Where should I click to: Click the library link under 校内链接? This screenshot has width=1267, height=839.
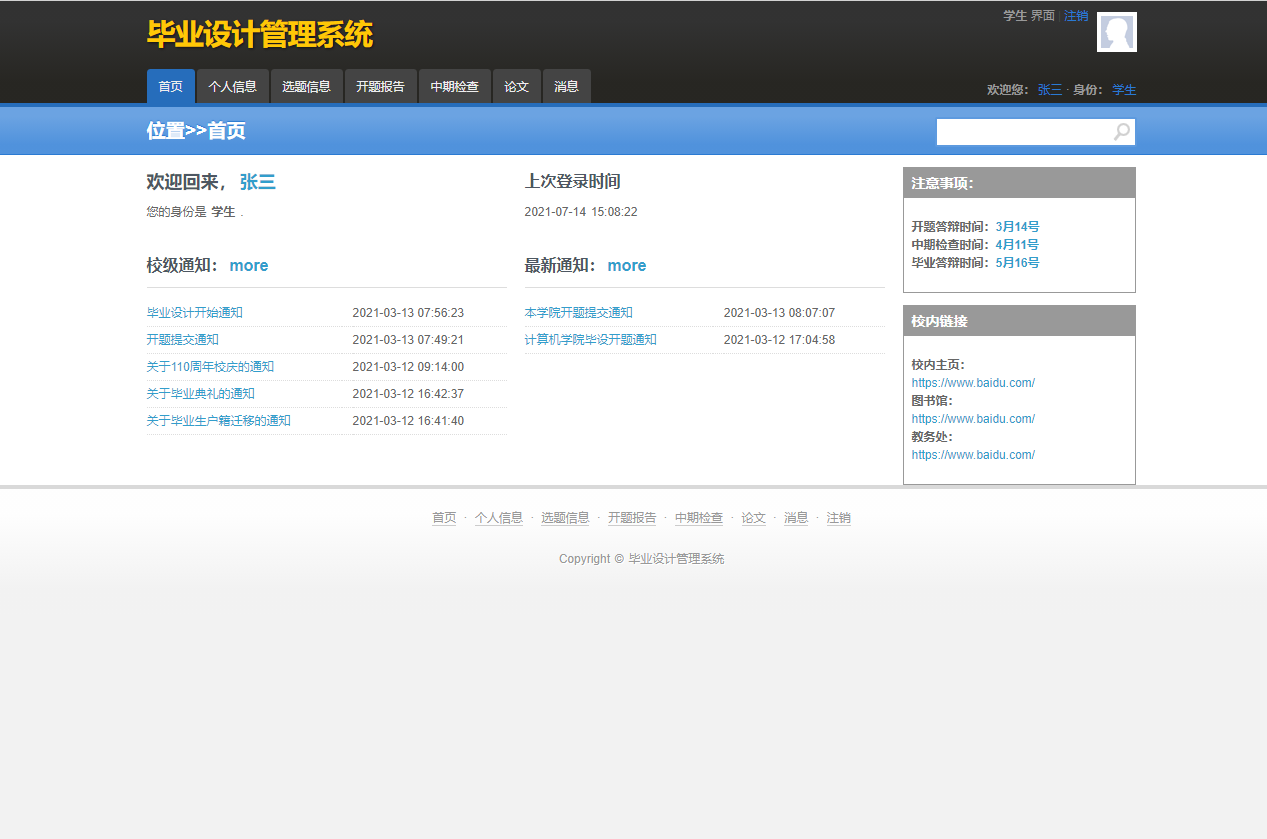973,418
